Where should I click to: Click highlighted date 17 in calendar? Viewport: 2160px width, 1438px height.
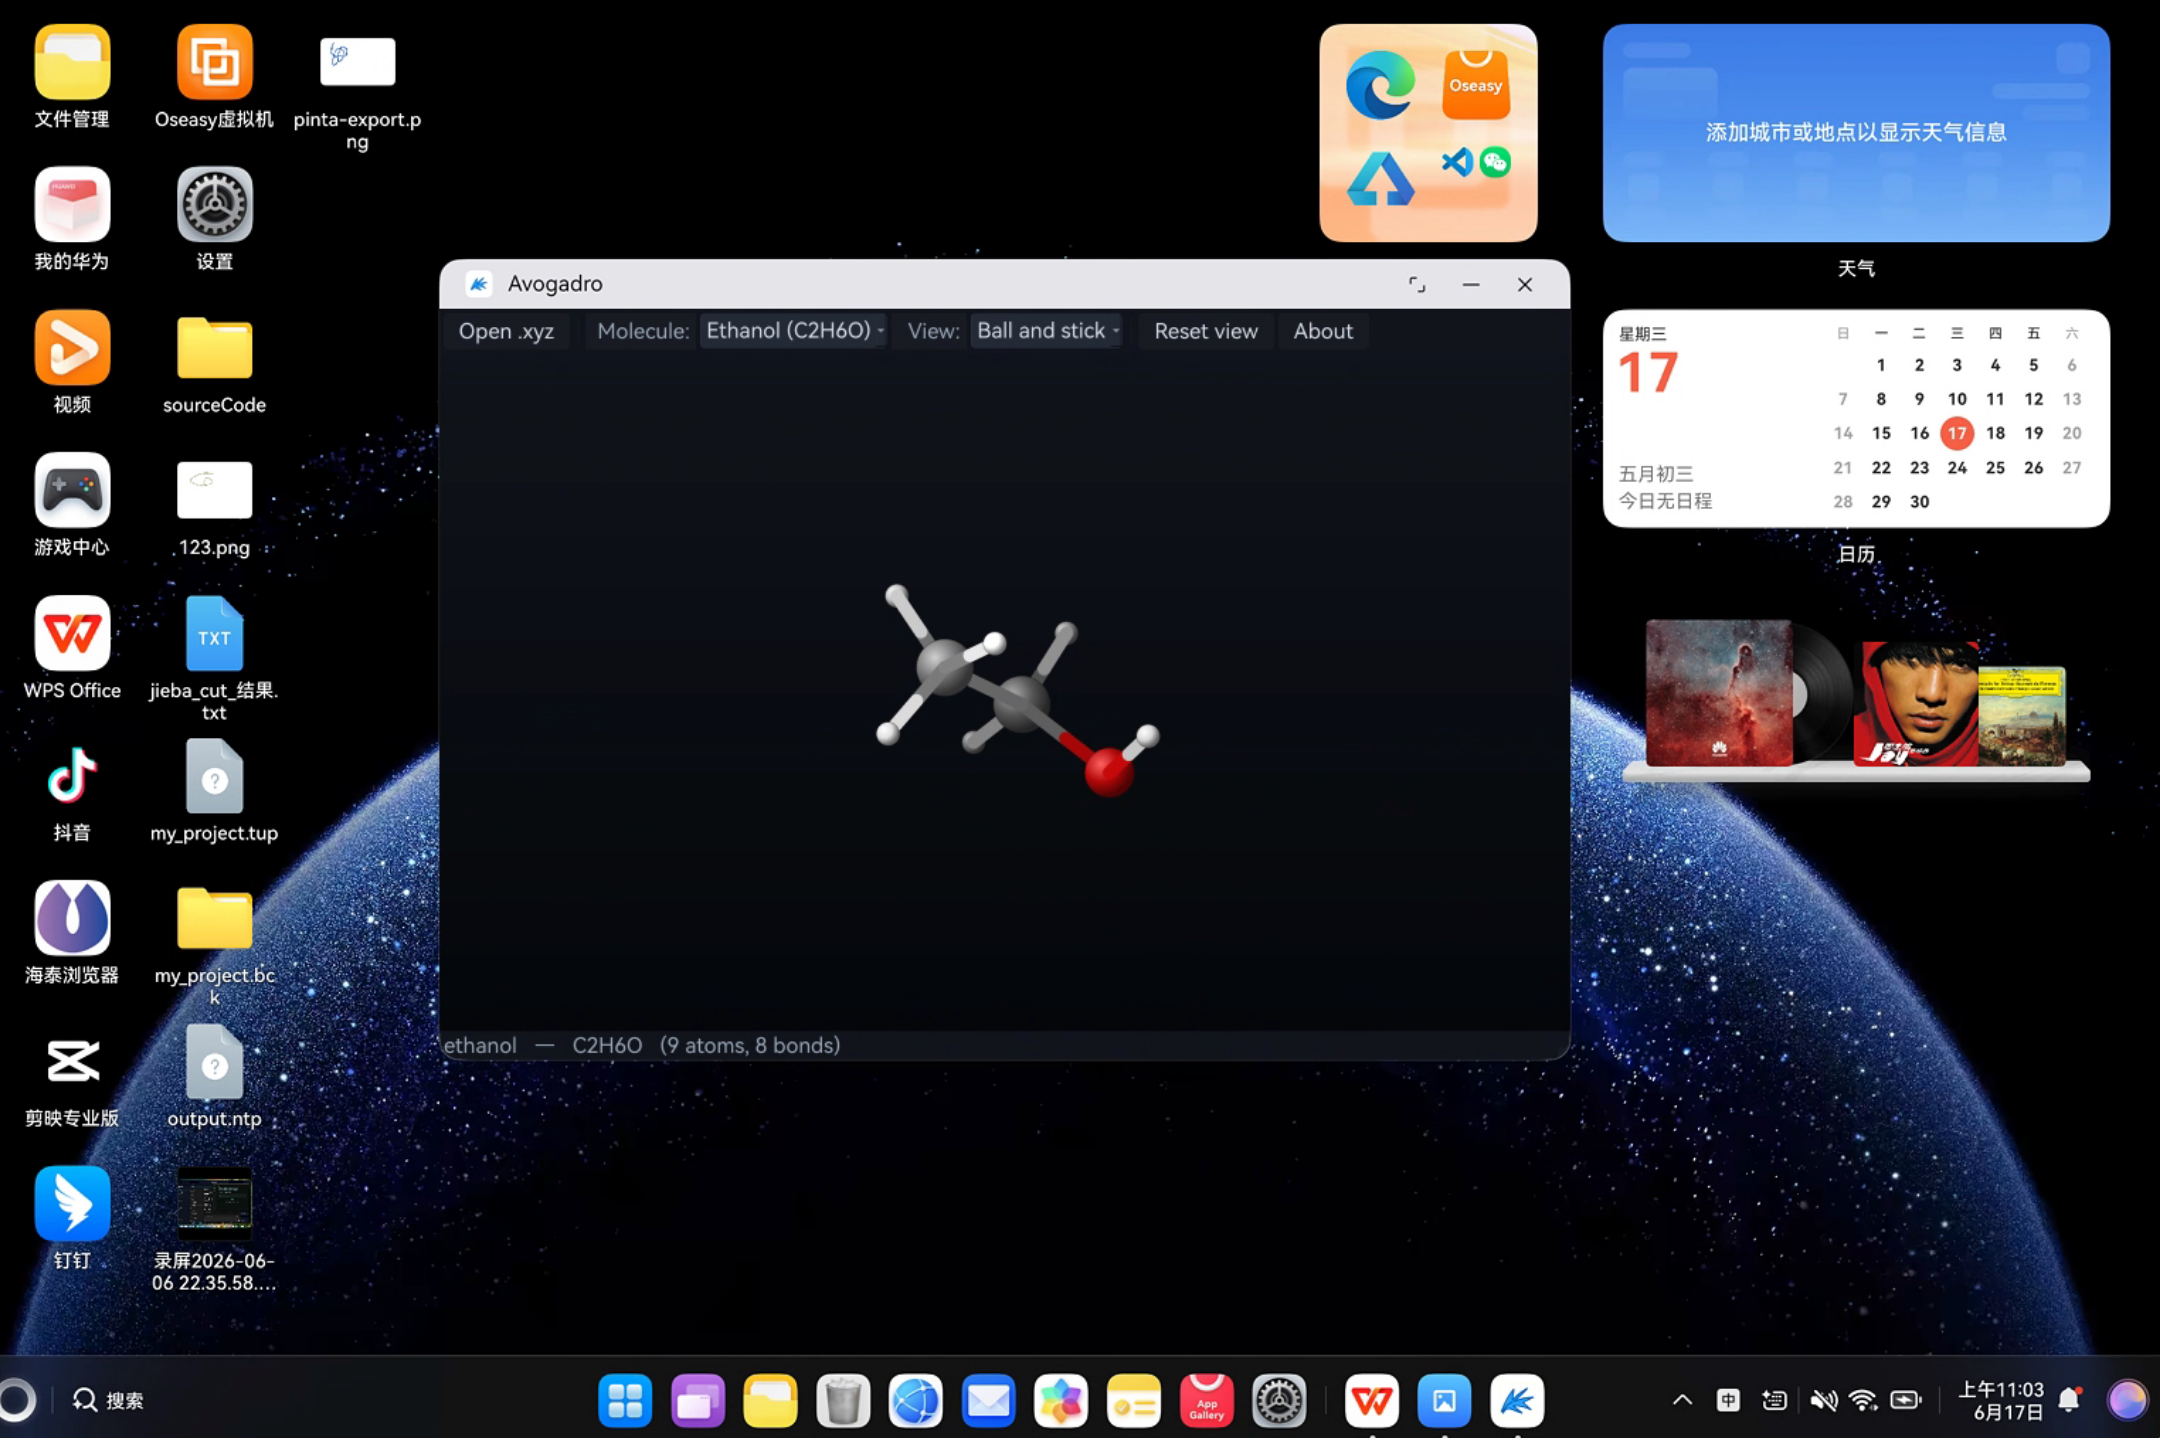(x=1957, y=433)
